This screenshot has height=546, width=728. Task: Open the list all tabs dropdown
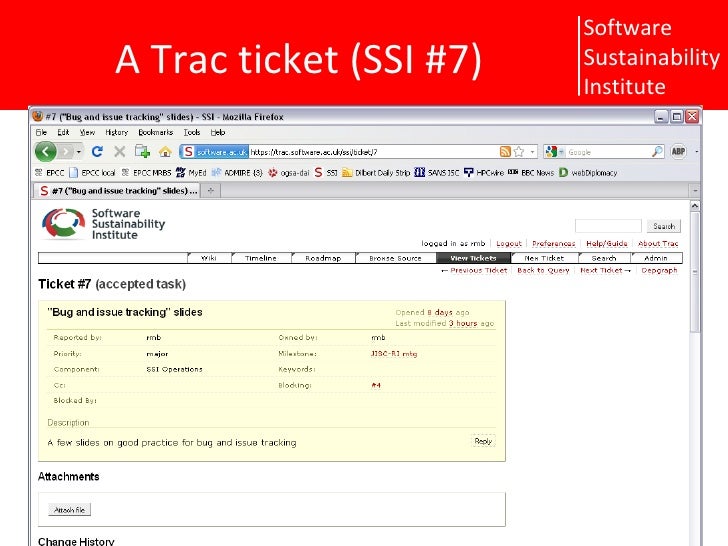point(695,191)
